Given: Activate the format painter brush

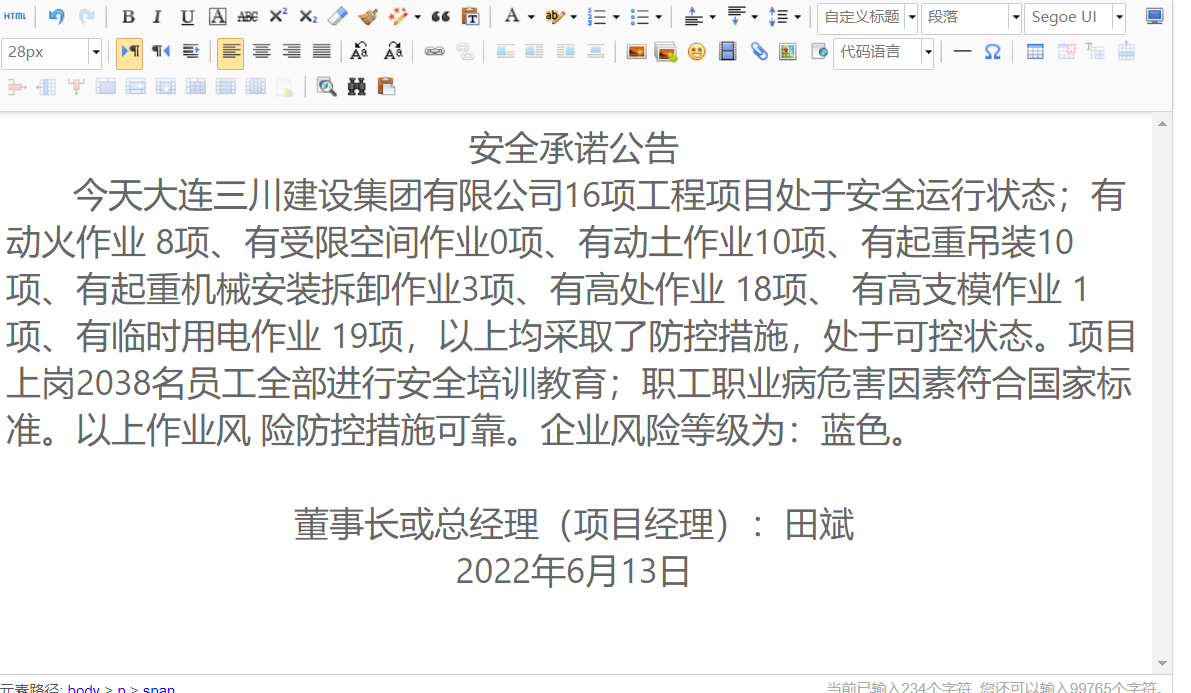Looking at the screenshot, I should [368, 16].
